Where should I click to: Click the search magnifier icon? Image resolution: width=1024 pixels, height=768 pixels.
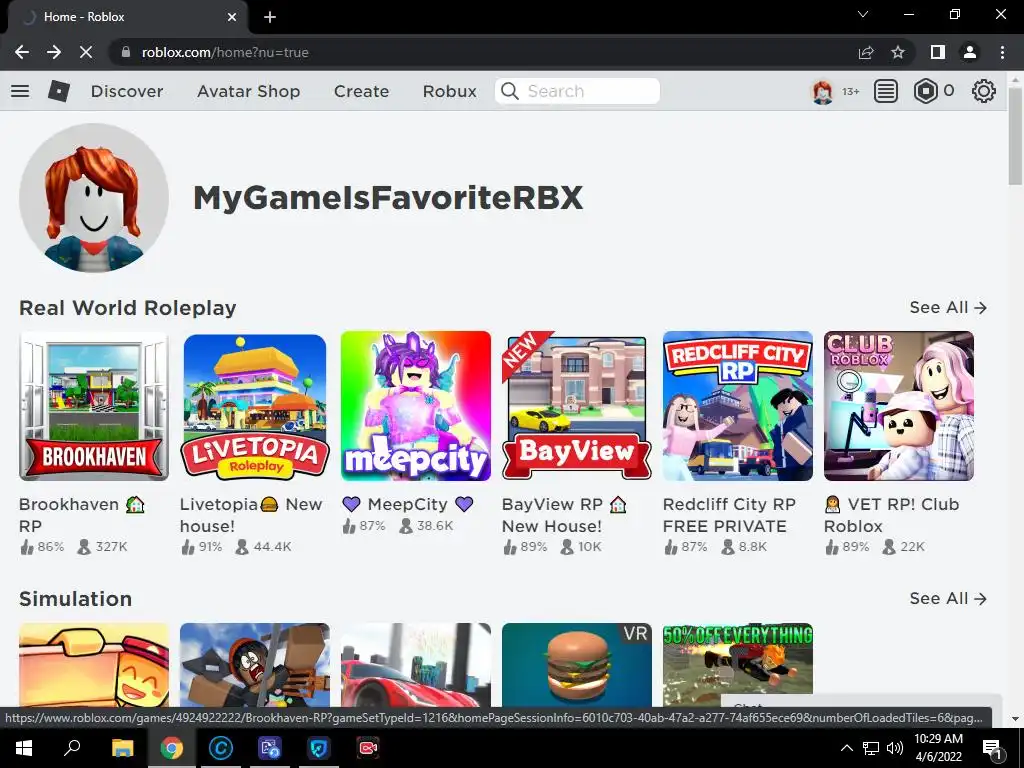coord(510,91)
